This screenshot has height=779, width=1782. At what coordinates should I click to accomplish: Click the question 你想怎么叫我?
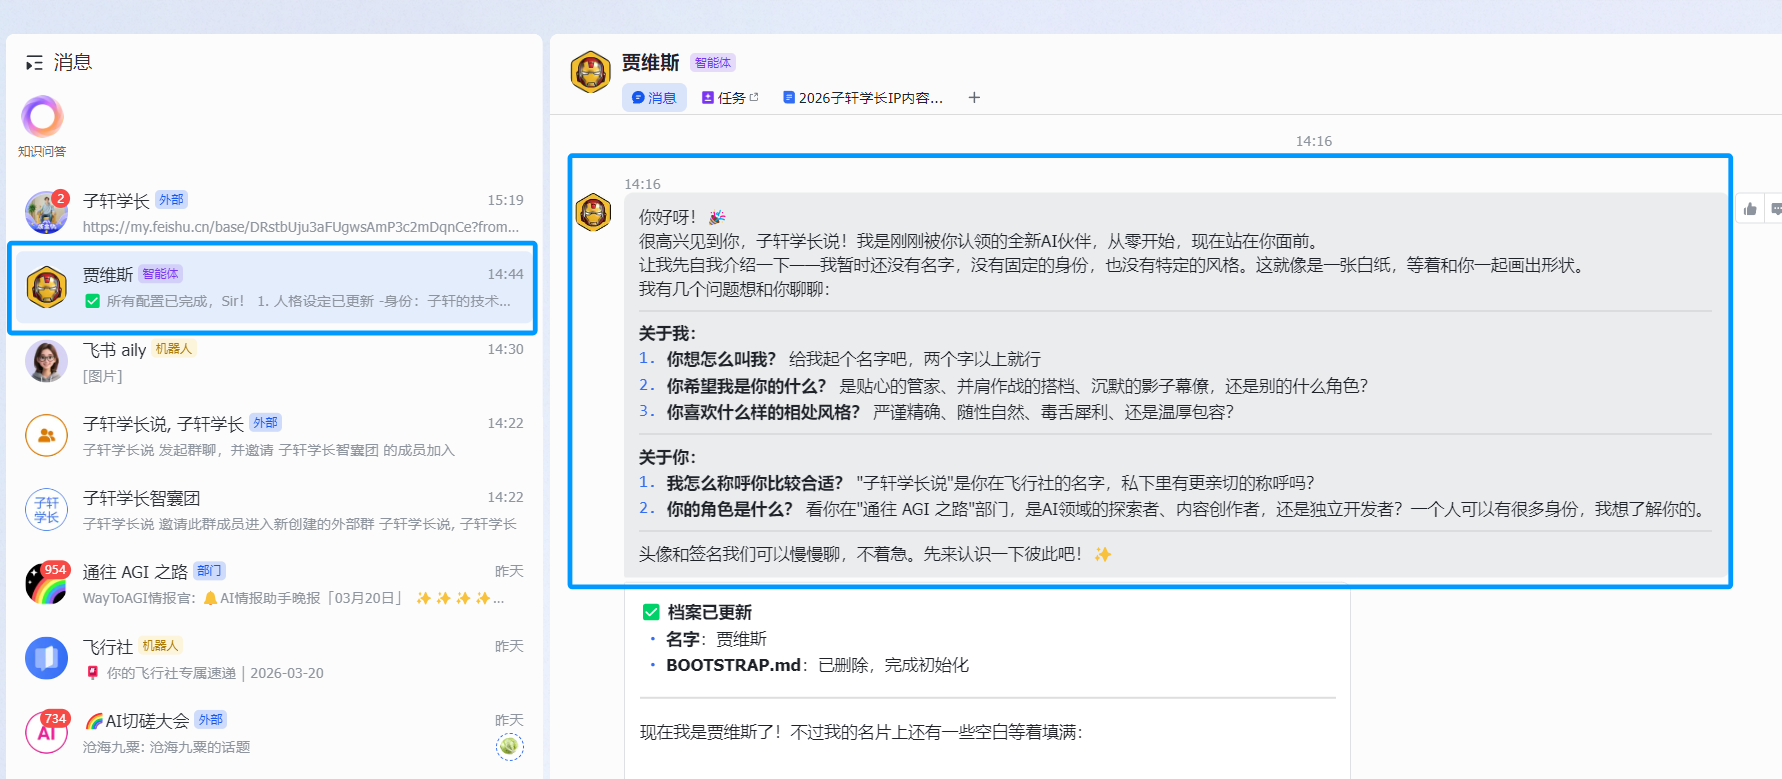721,359
